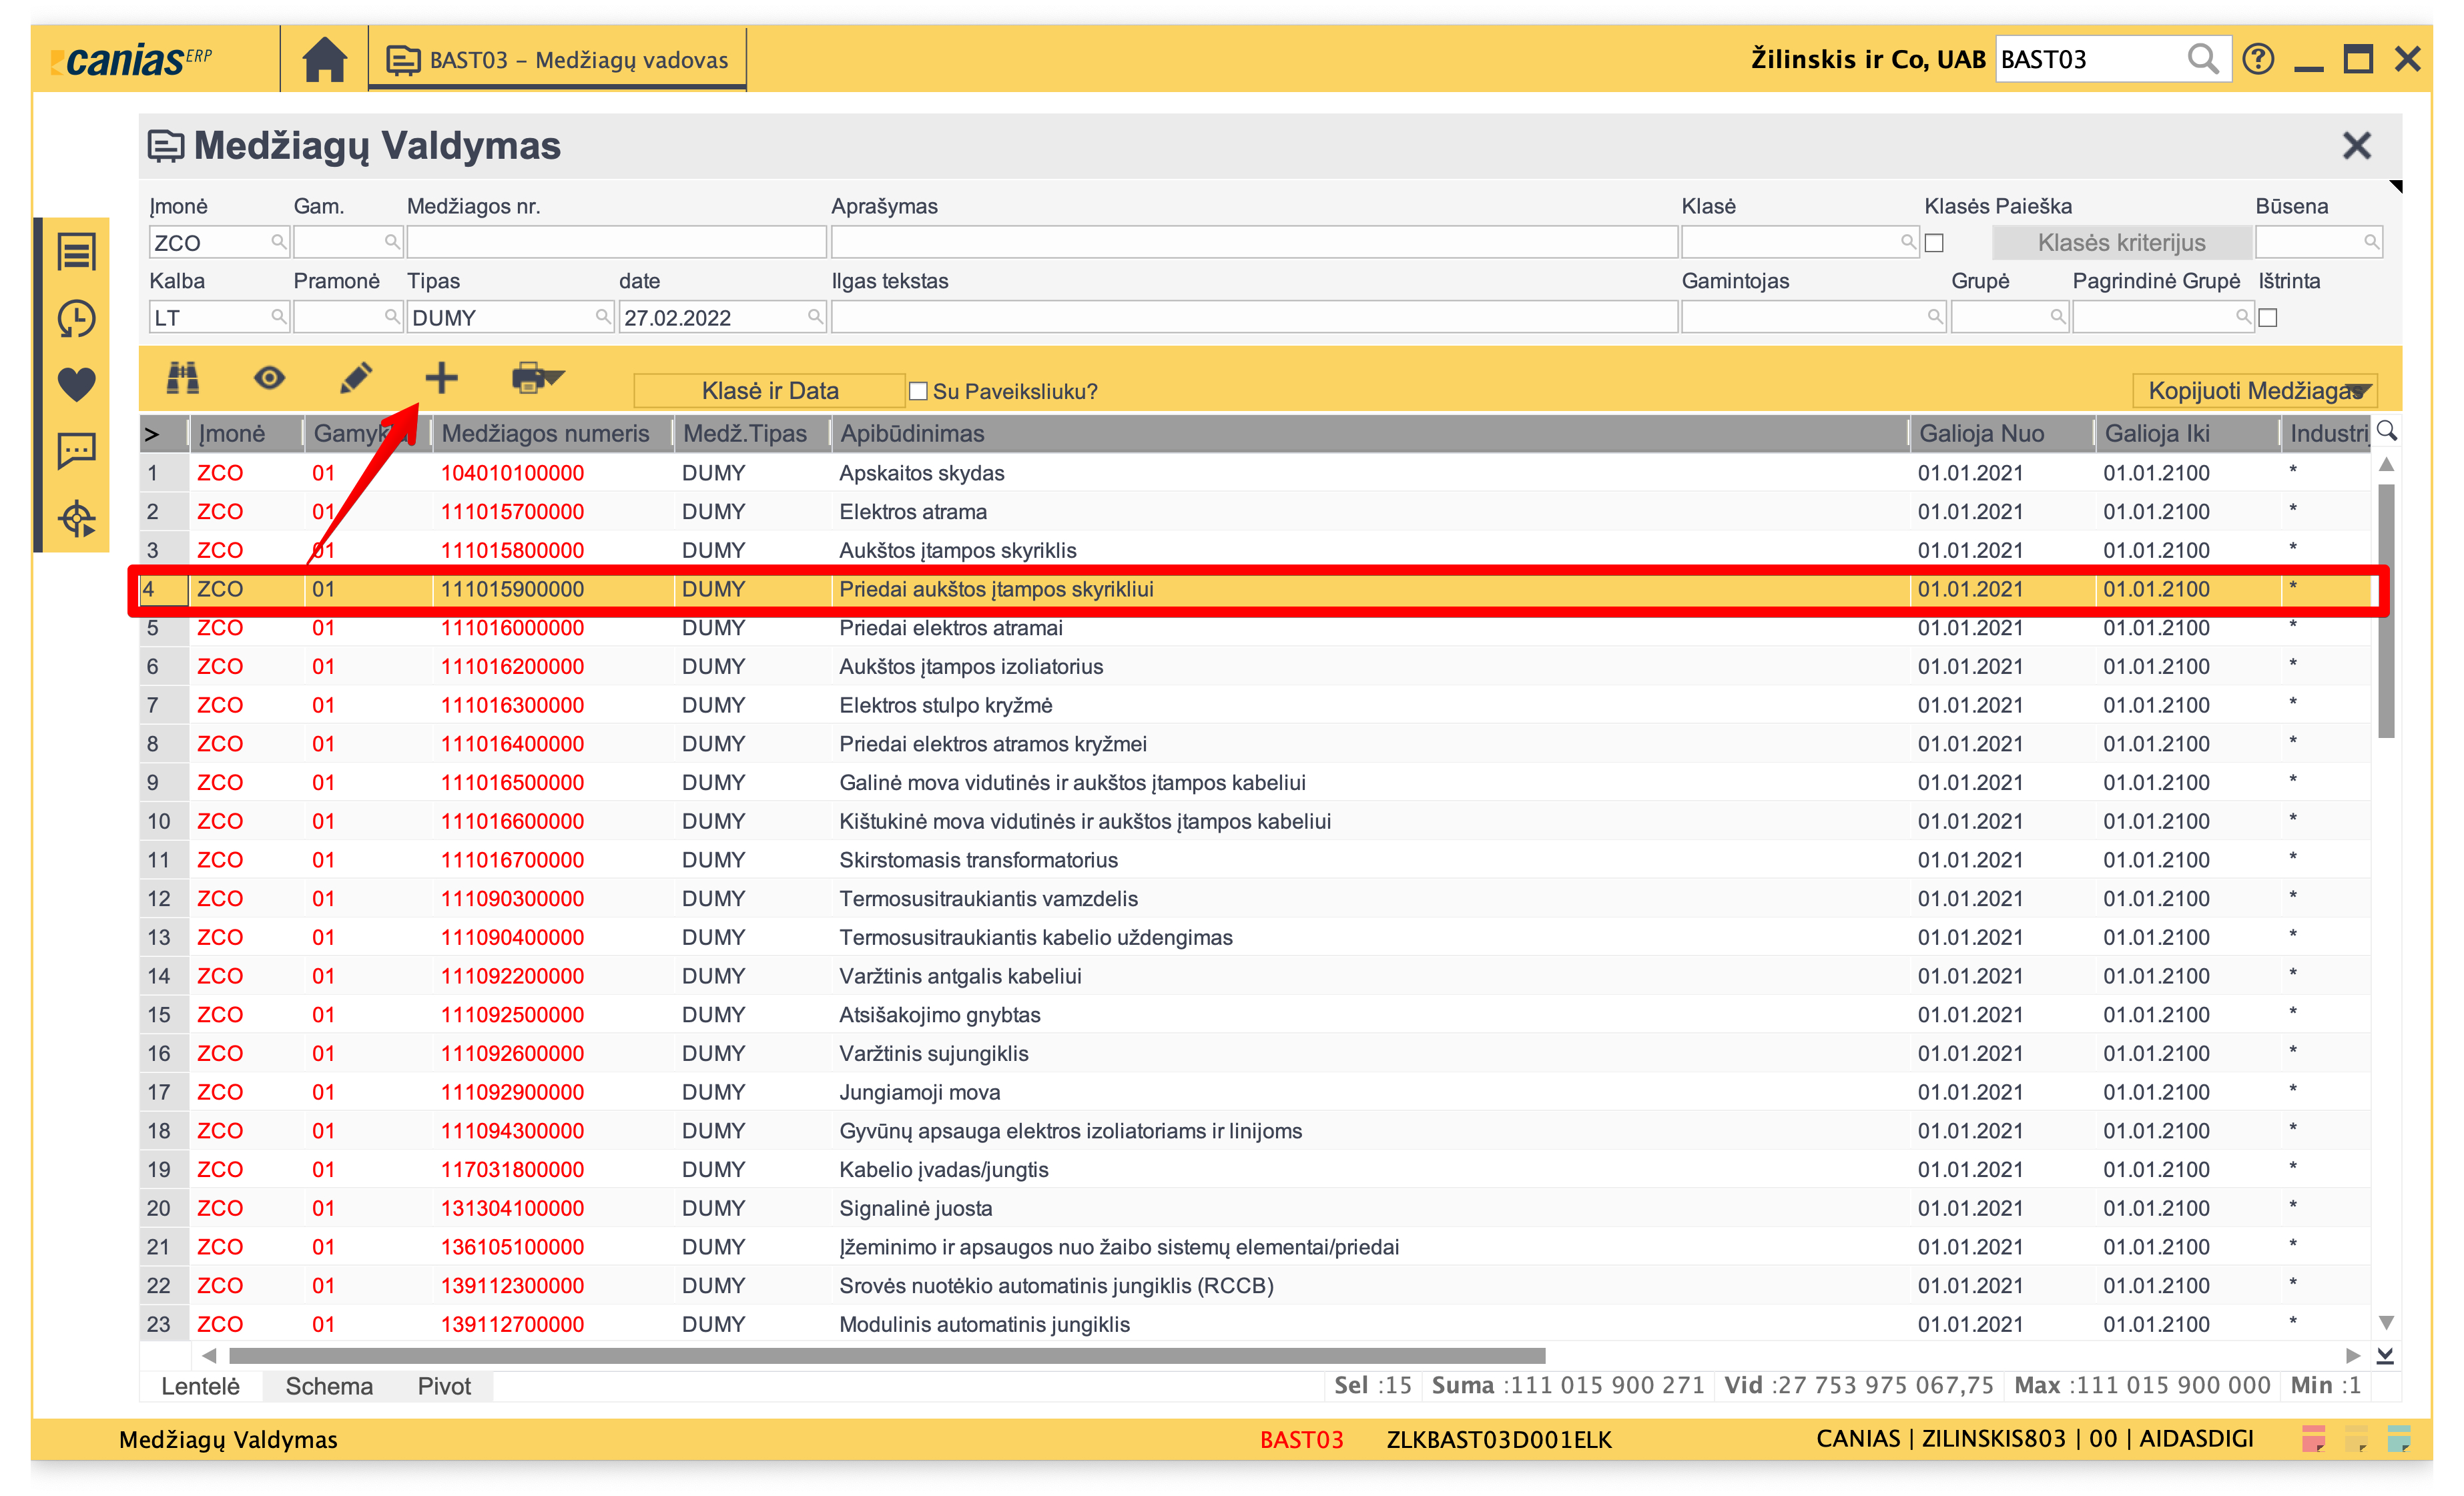Switch to the Schema tab
Viewport: 2464px width, 1496px height.
tap(329, 1386)
